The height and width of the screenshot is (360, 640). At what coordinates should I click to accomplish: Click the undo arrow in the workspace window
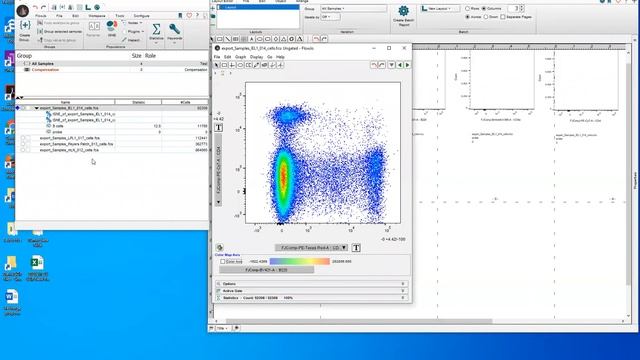coord(35,7)
